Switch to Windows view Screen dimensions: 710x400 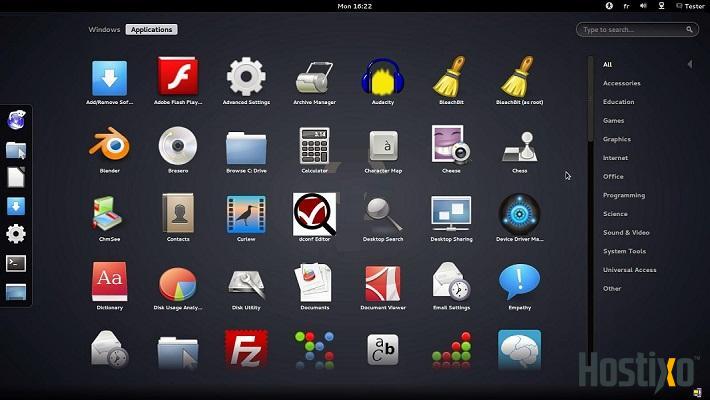click(x=104, y=29)
